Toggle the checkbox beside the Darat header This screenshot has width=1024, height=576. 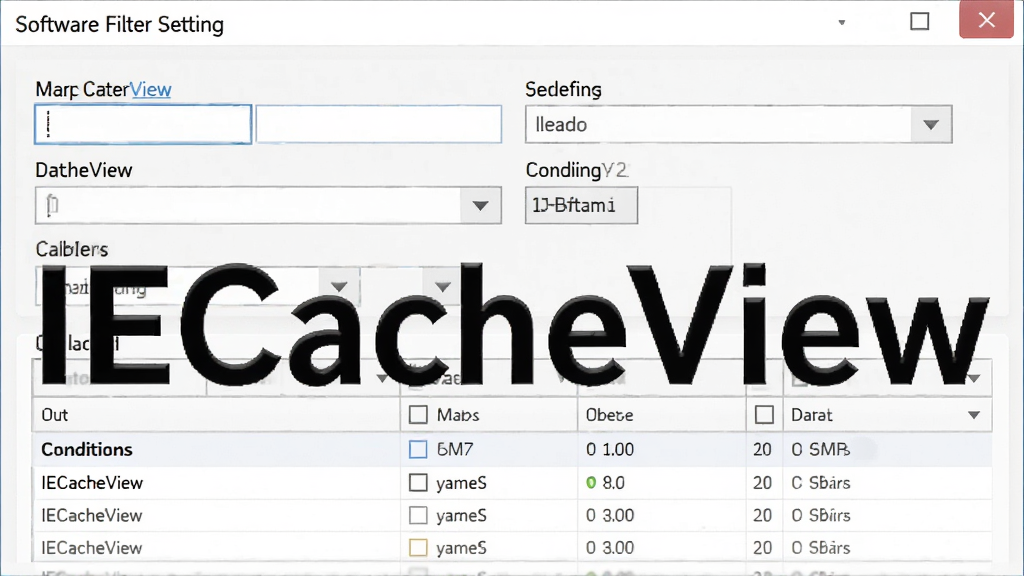764,415
